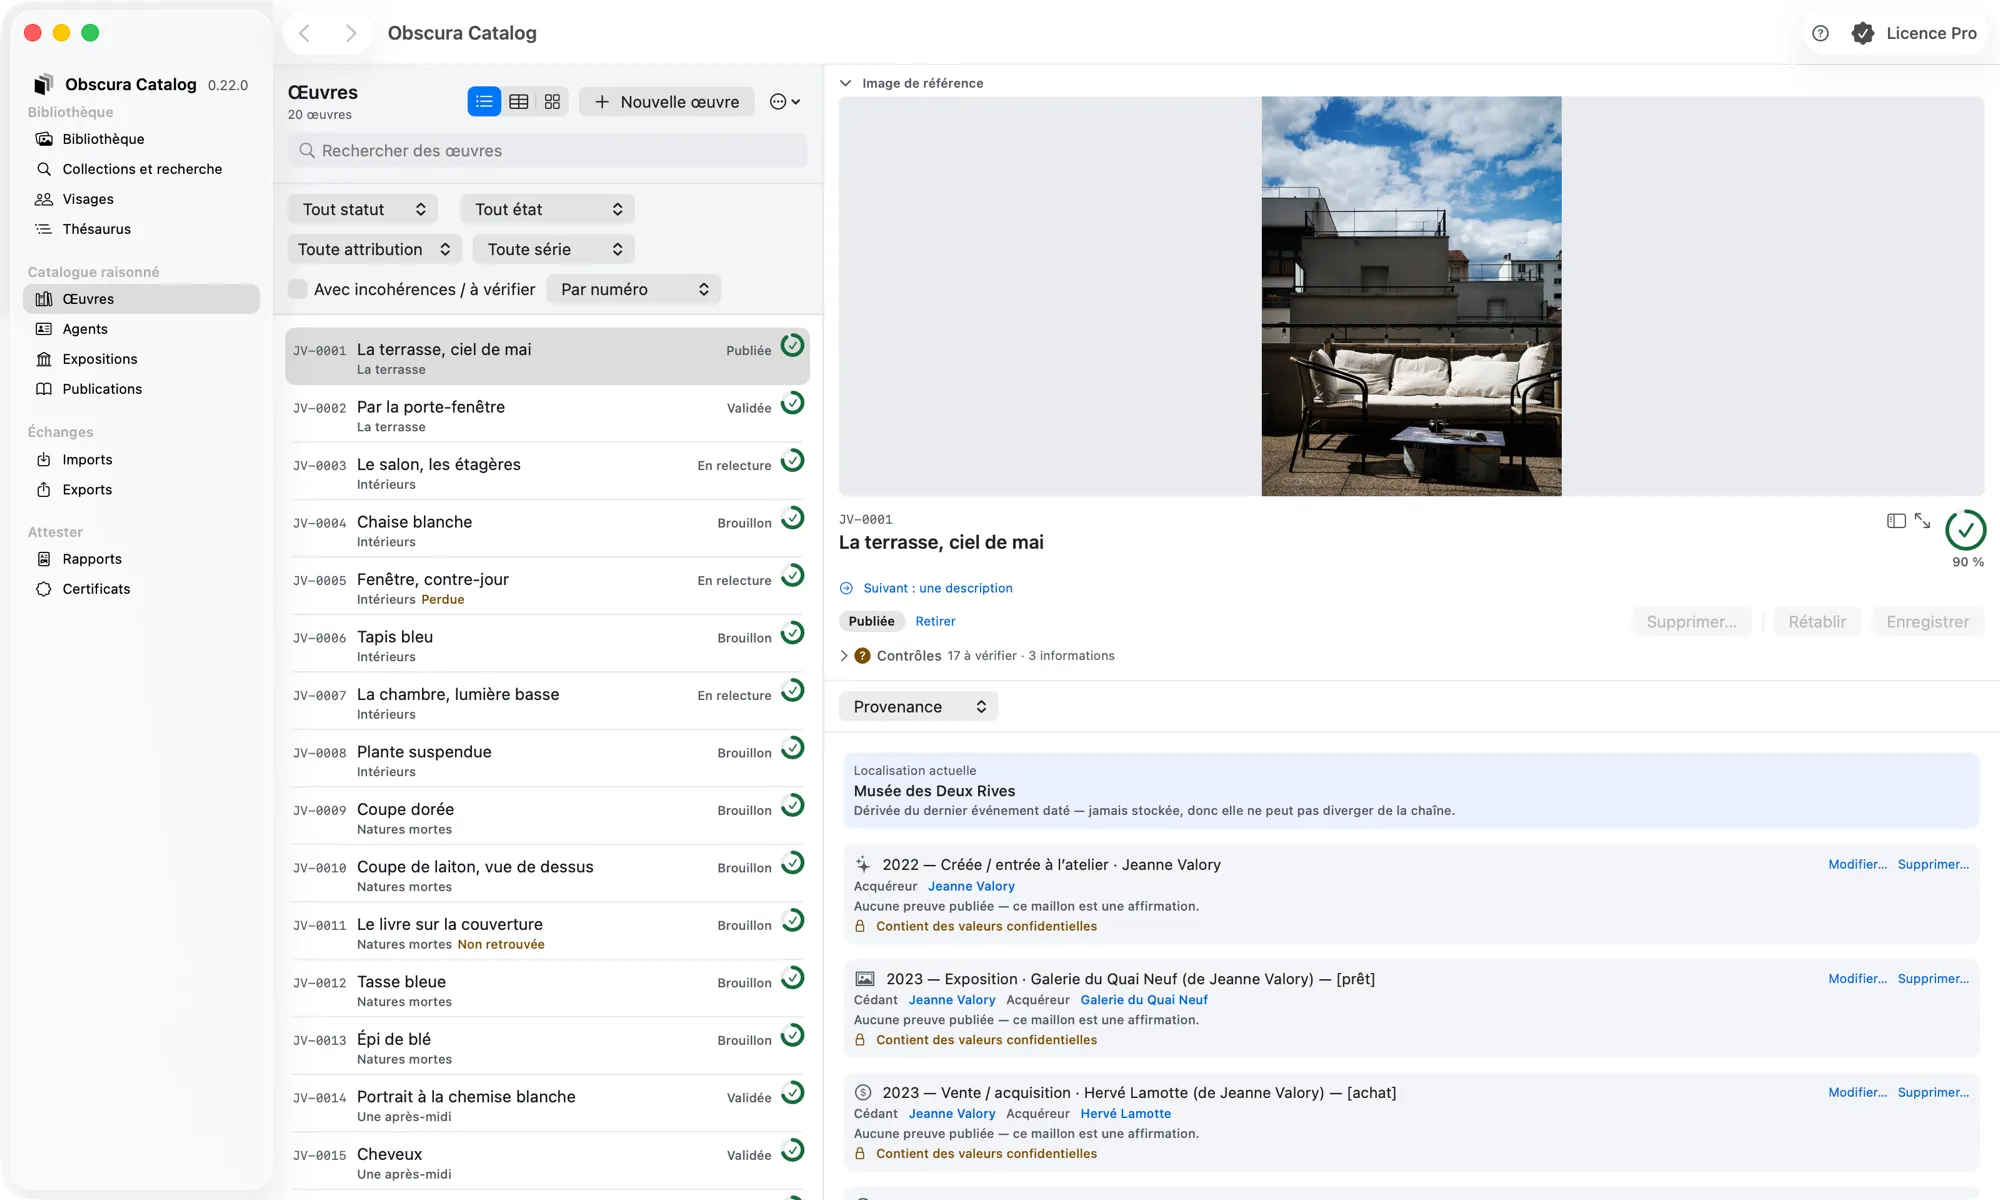Screen dimensions: 2000x1200
Task: Open Collections et recherche
Action: 142,169
